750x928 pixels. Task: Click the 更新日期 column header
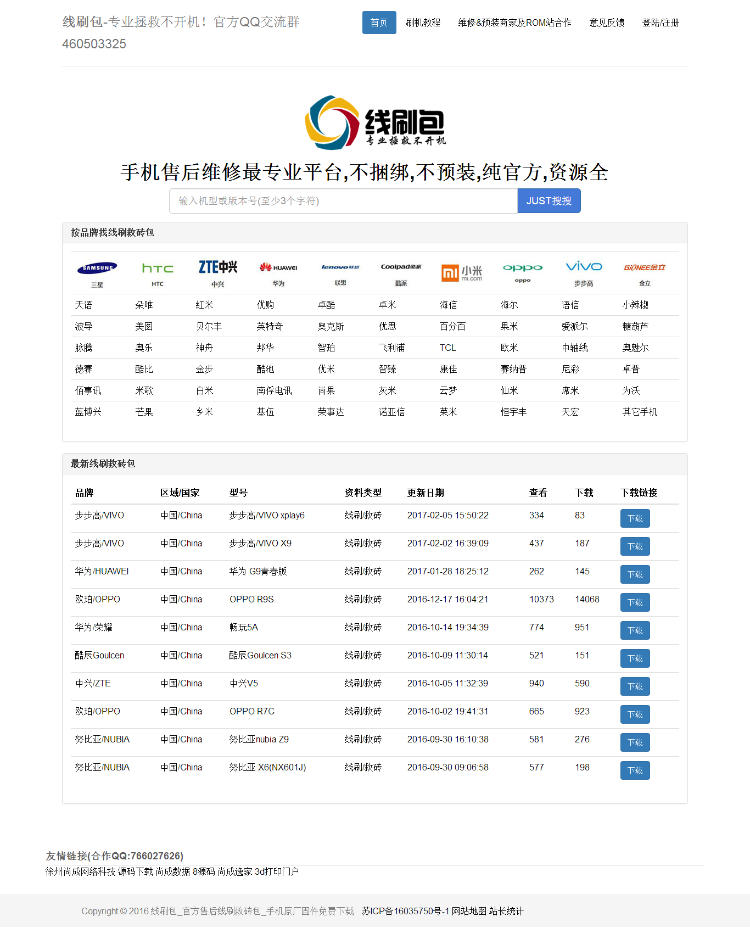426,492
